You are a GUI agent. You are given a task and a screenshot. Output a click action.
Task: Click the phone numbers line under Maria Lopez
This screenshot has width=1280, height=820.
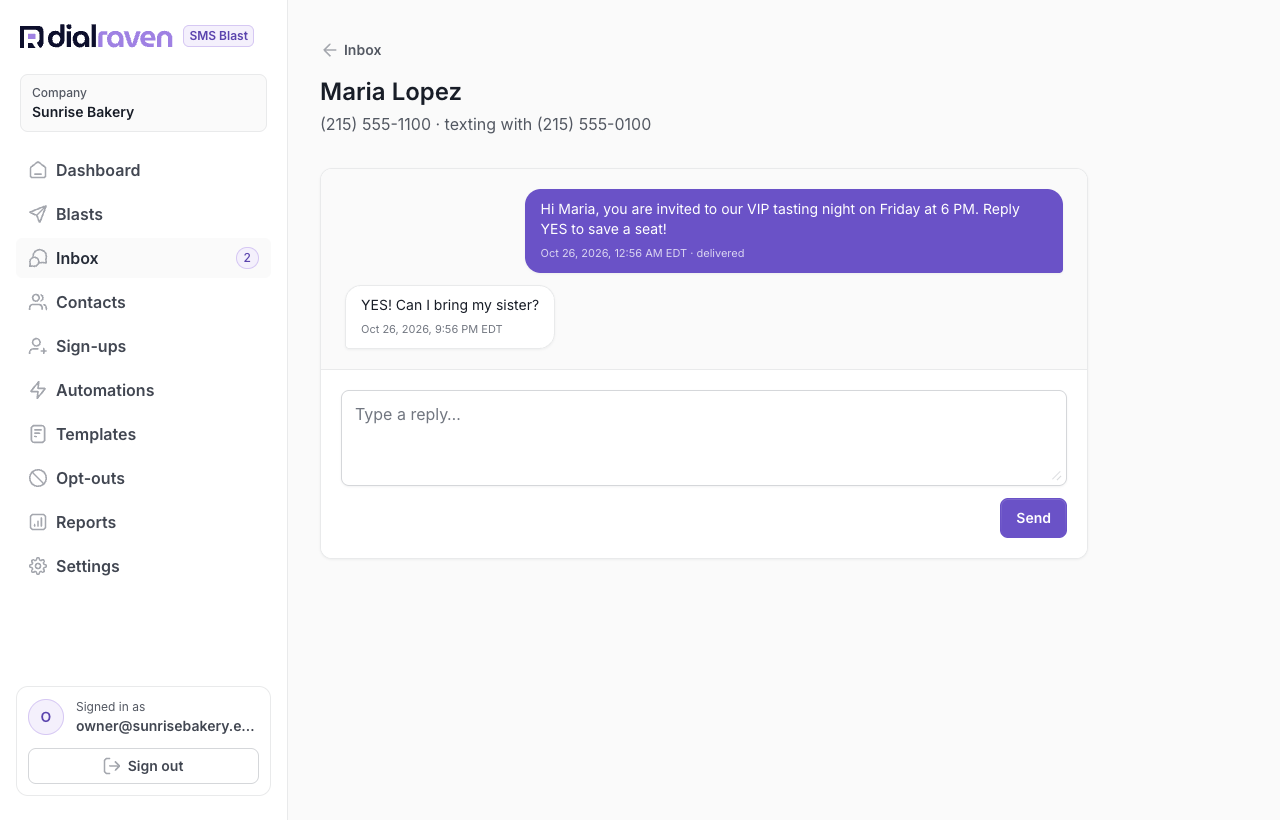[x=486, y=125]
